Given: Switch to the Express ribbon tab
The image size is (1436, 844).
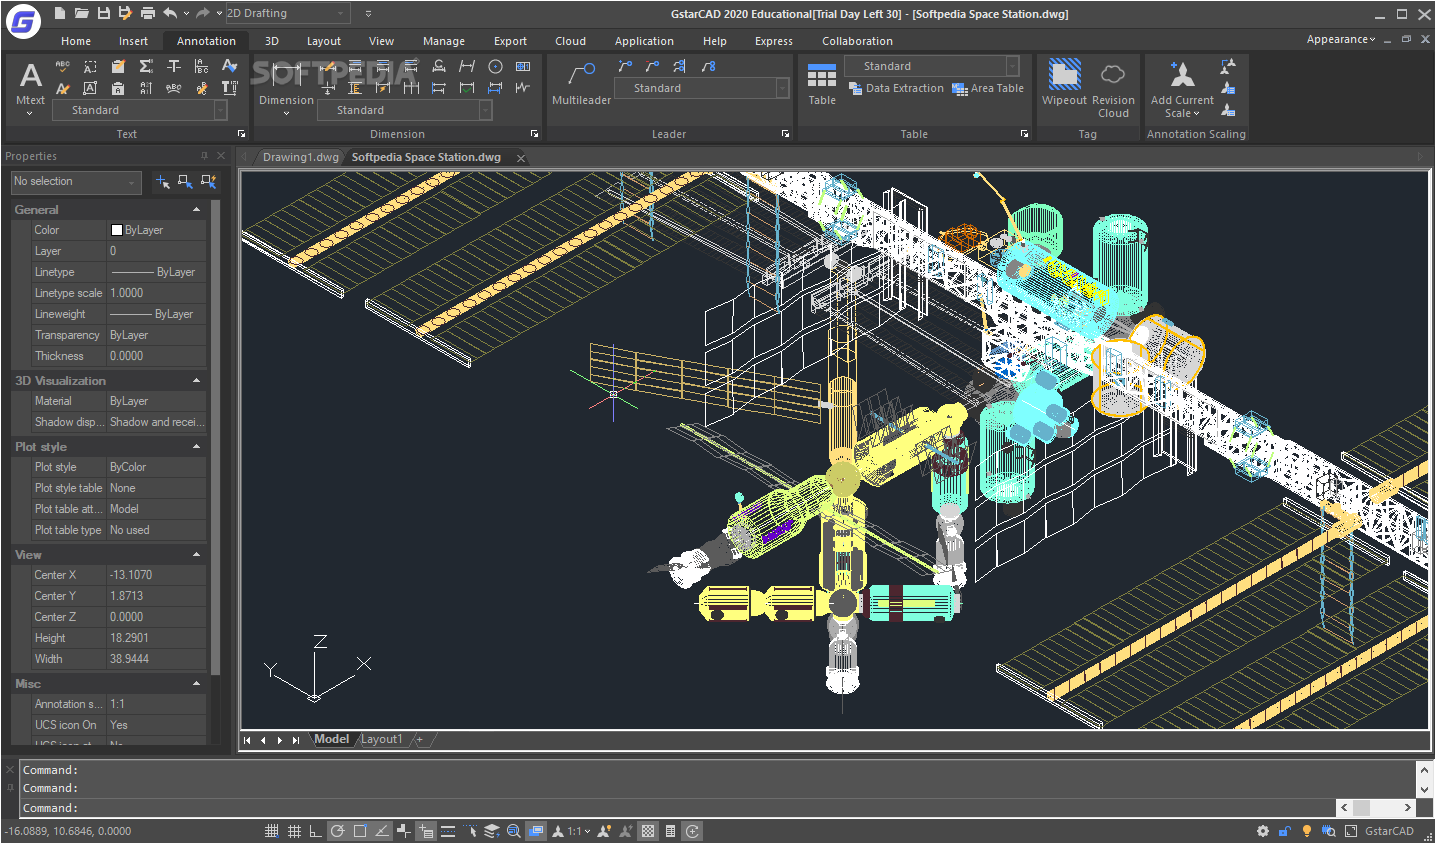Looking at the screenshot, I should (773, 41).
